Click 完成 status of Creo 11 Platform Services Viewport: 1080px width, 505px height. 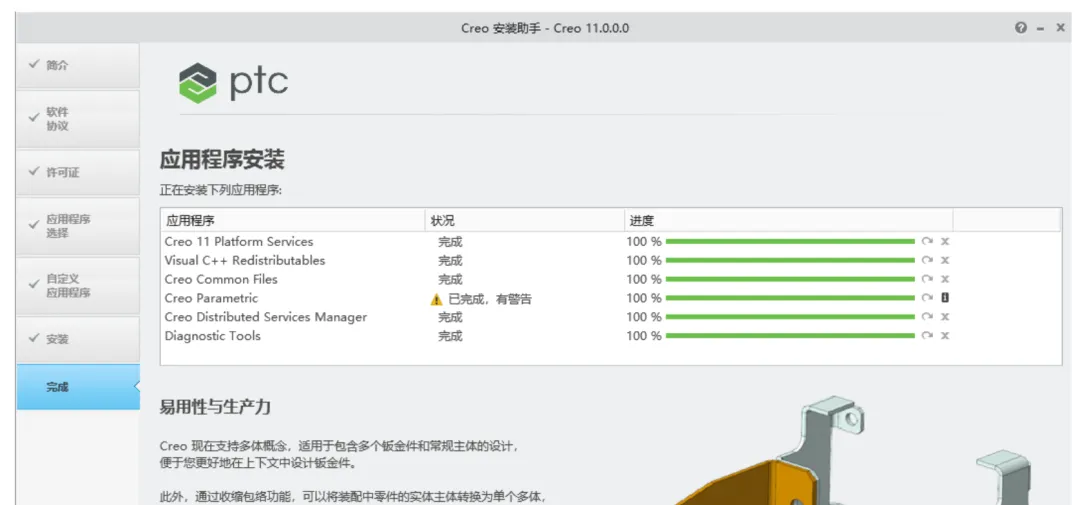pyautogui.click(x=450, y=242)
